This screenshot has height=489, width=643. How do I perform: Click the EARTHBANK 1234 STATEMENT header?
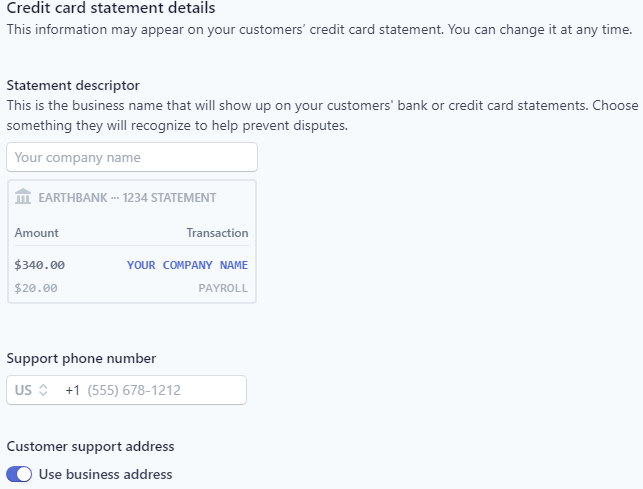[127, 198]
